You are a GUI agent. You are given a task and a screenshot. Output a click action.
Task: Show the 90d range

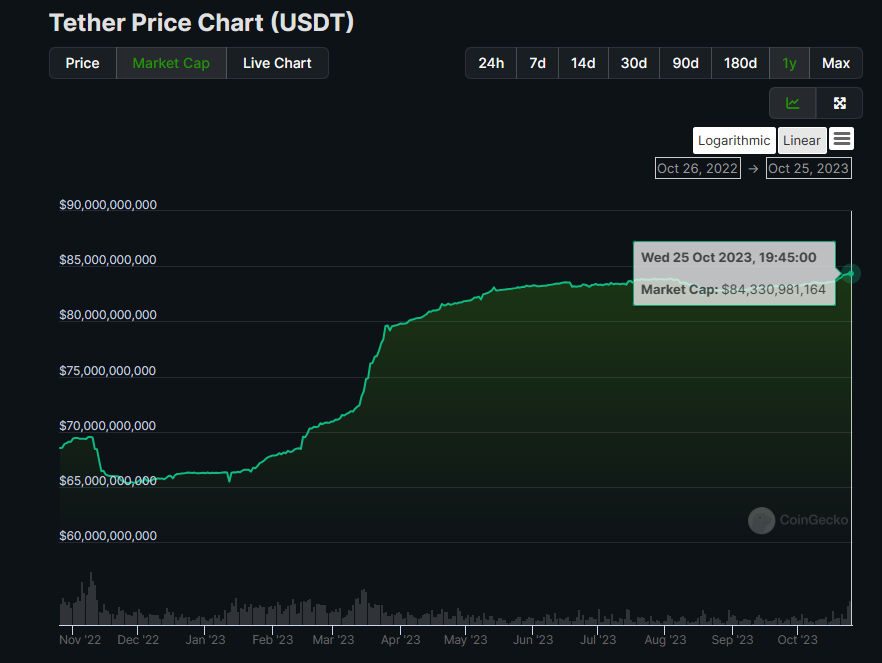685,63
